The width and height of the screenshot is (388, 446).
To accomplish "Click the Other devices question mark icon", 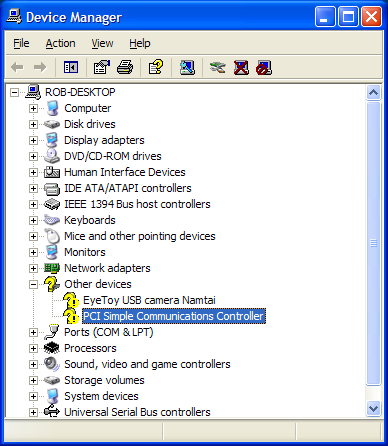I will tap(52, 284).
